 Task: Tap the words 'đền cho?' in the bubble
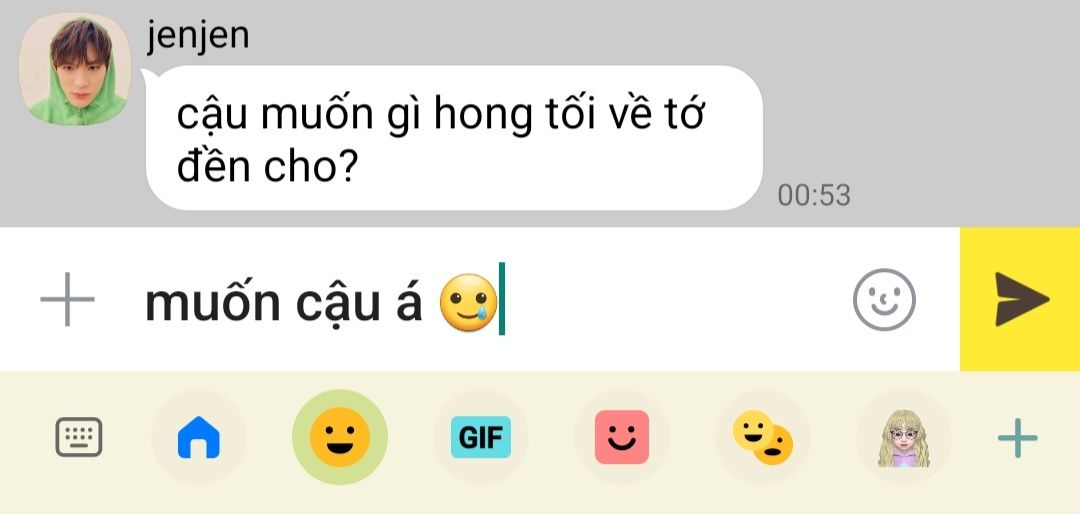pos(266,168)
